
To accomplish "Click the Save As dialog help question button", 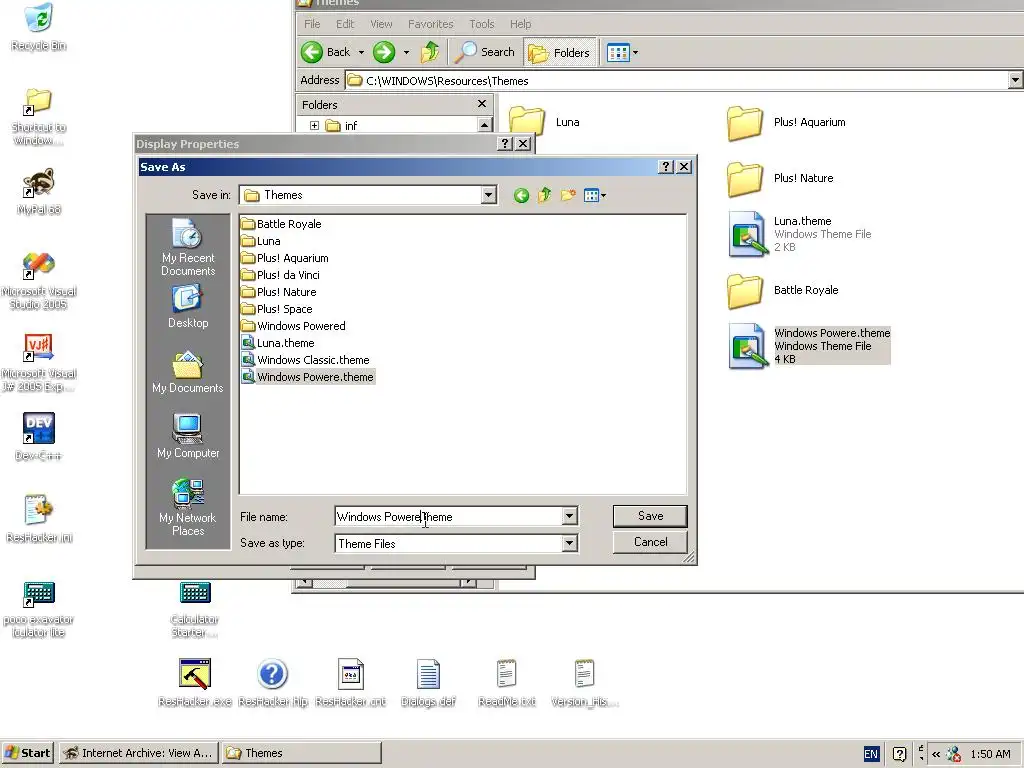I will pyautogui.click(x=665, y=167).
